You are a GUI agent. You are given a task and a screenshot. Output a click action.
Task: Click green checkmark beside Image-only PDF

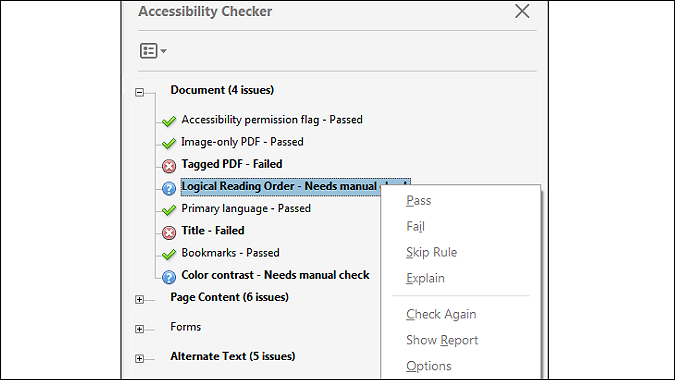tap(169, 143)
